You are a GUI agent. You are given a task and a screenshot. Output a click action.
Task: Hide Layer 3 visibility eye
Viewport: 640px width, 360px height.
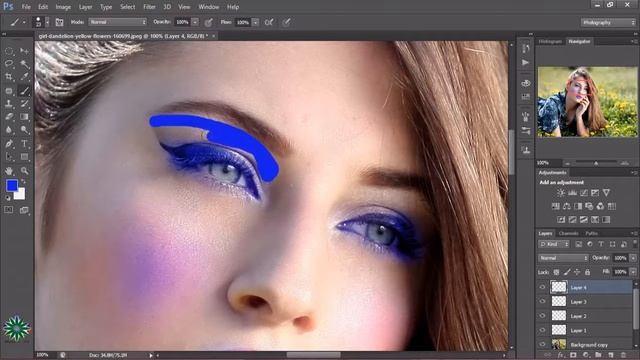click(542, 302)
